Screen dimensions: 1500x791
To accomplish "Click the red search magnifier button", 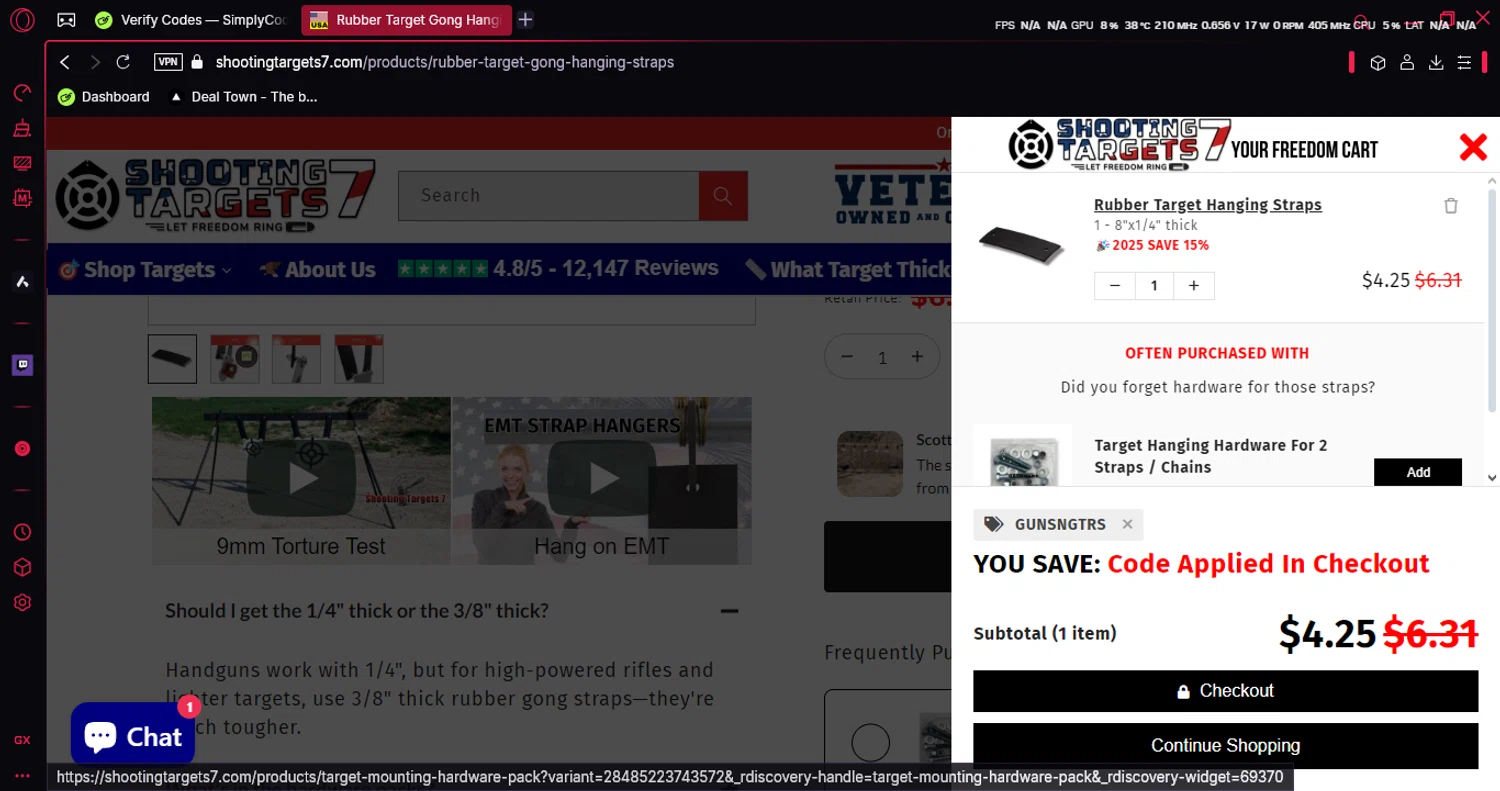I will (x=723, y=195).
